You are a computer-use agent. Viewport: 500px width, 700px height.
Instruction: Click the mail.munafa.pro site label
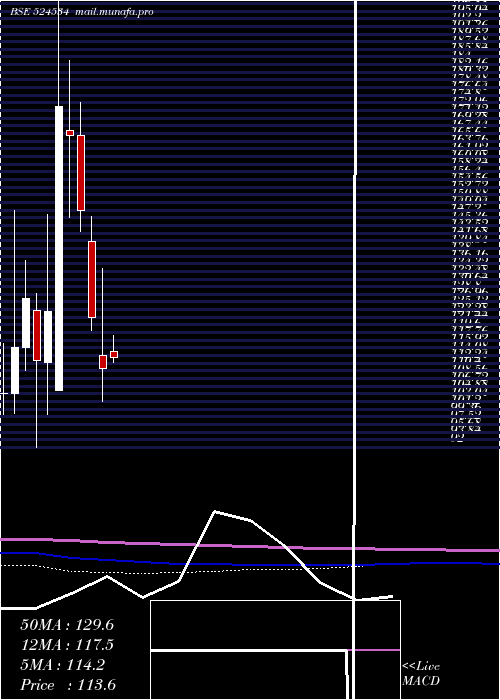(x=114, y=12)
